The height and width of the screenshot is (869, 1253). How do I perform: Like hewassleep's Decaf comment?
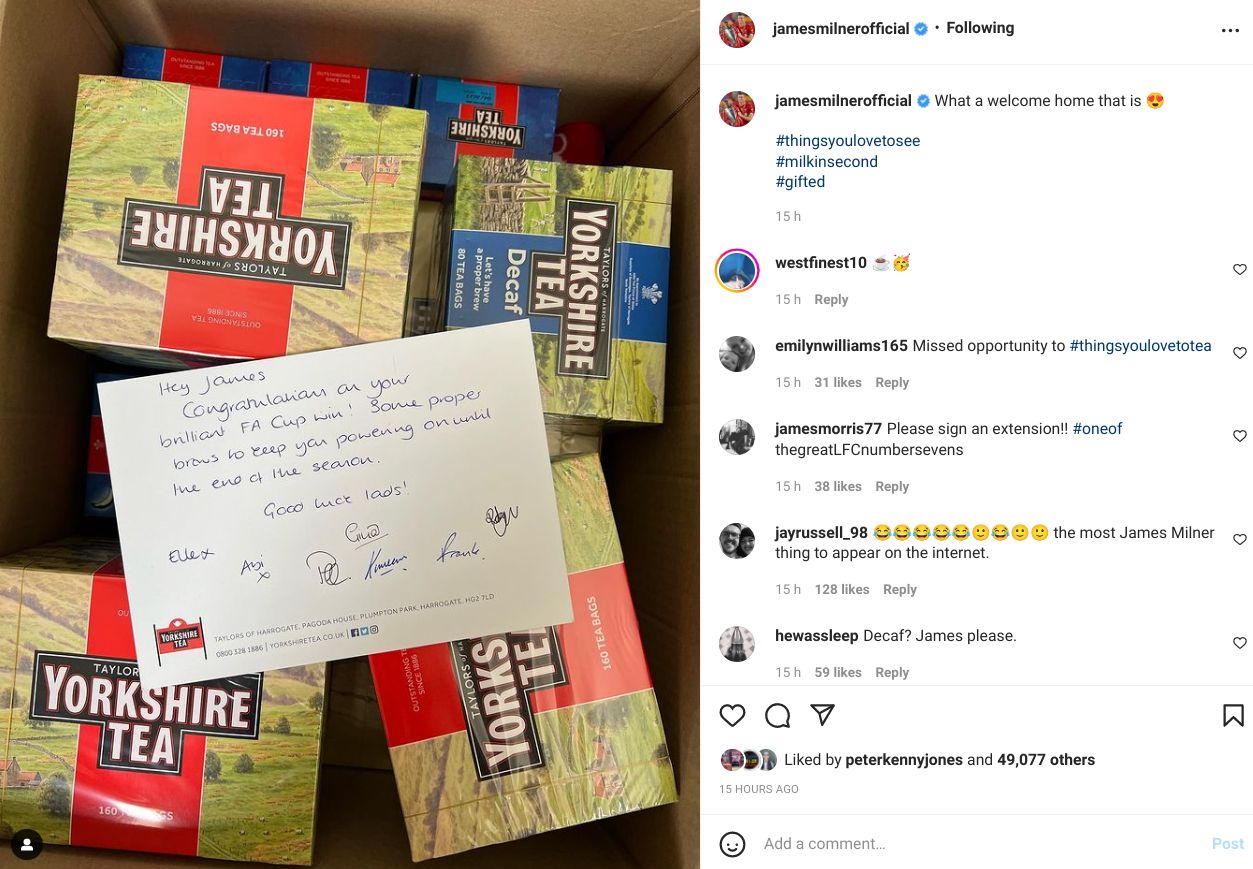(x=1240, y=643)
